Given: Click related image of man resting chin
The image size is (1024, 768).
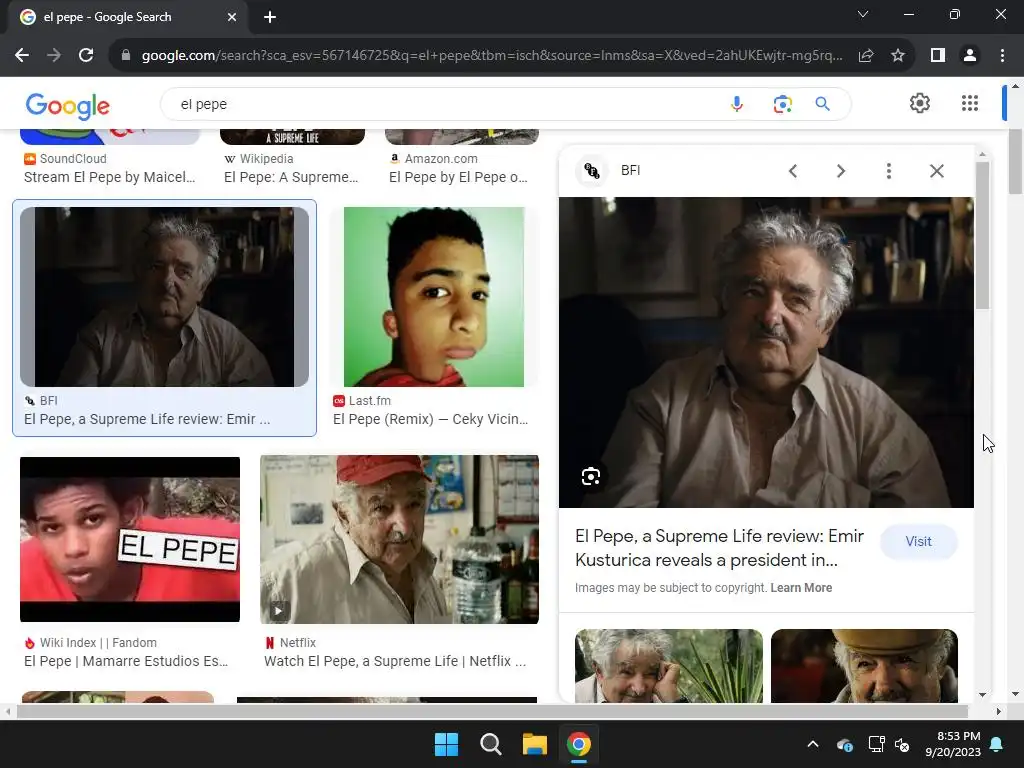Looking at the screenshot, I should [669, 665].
